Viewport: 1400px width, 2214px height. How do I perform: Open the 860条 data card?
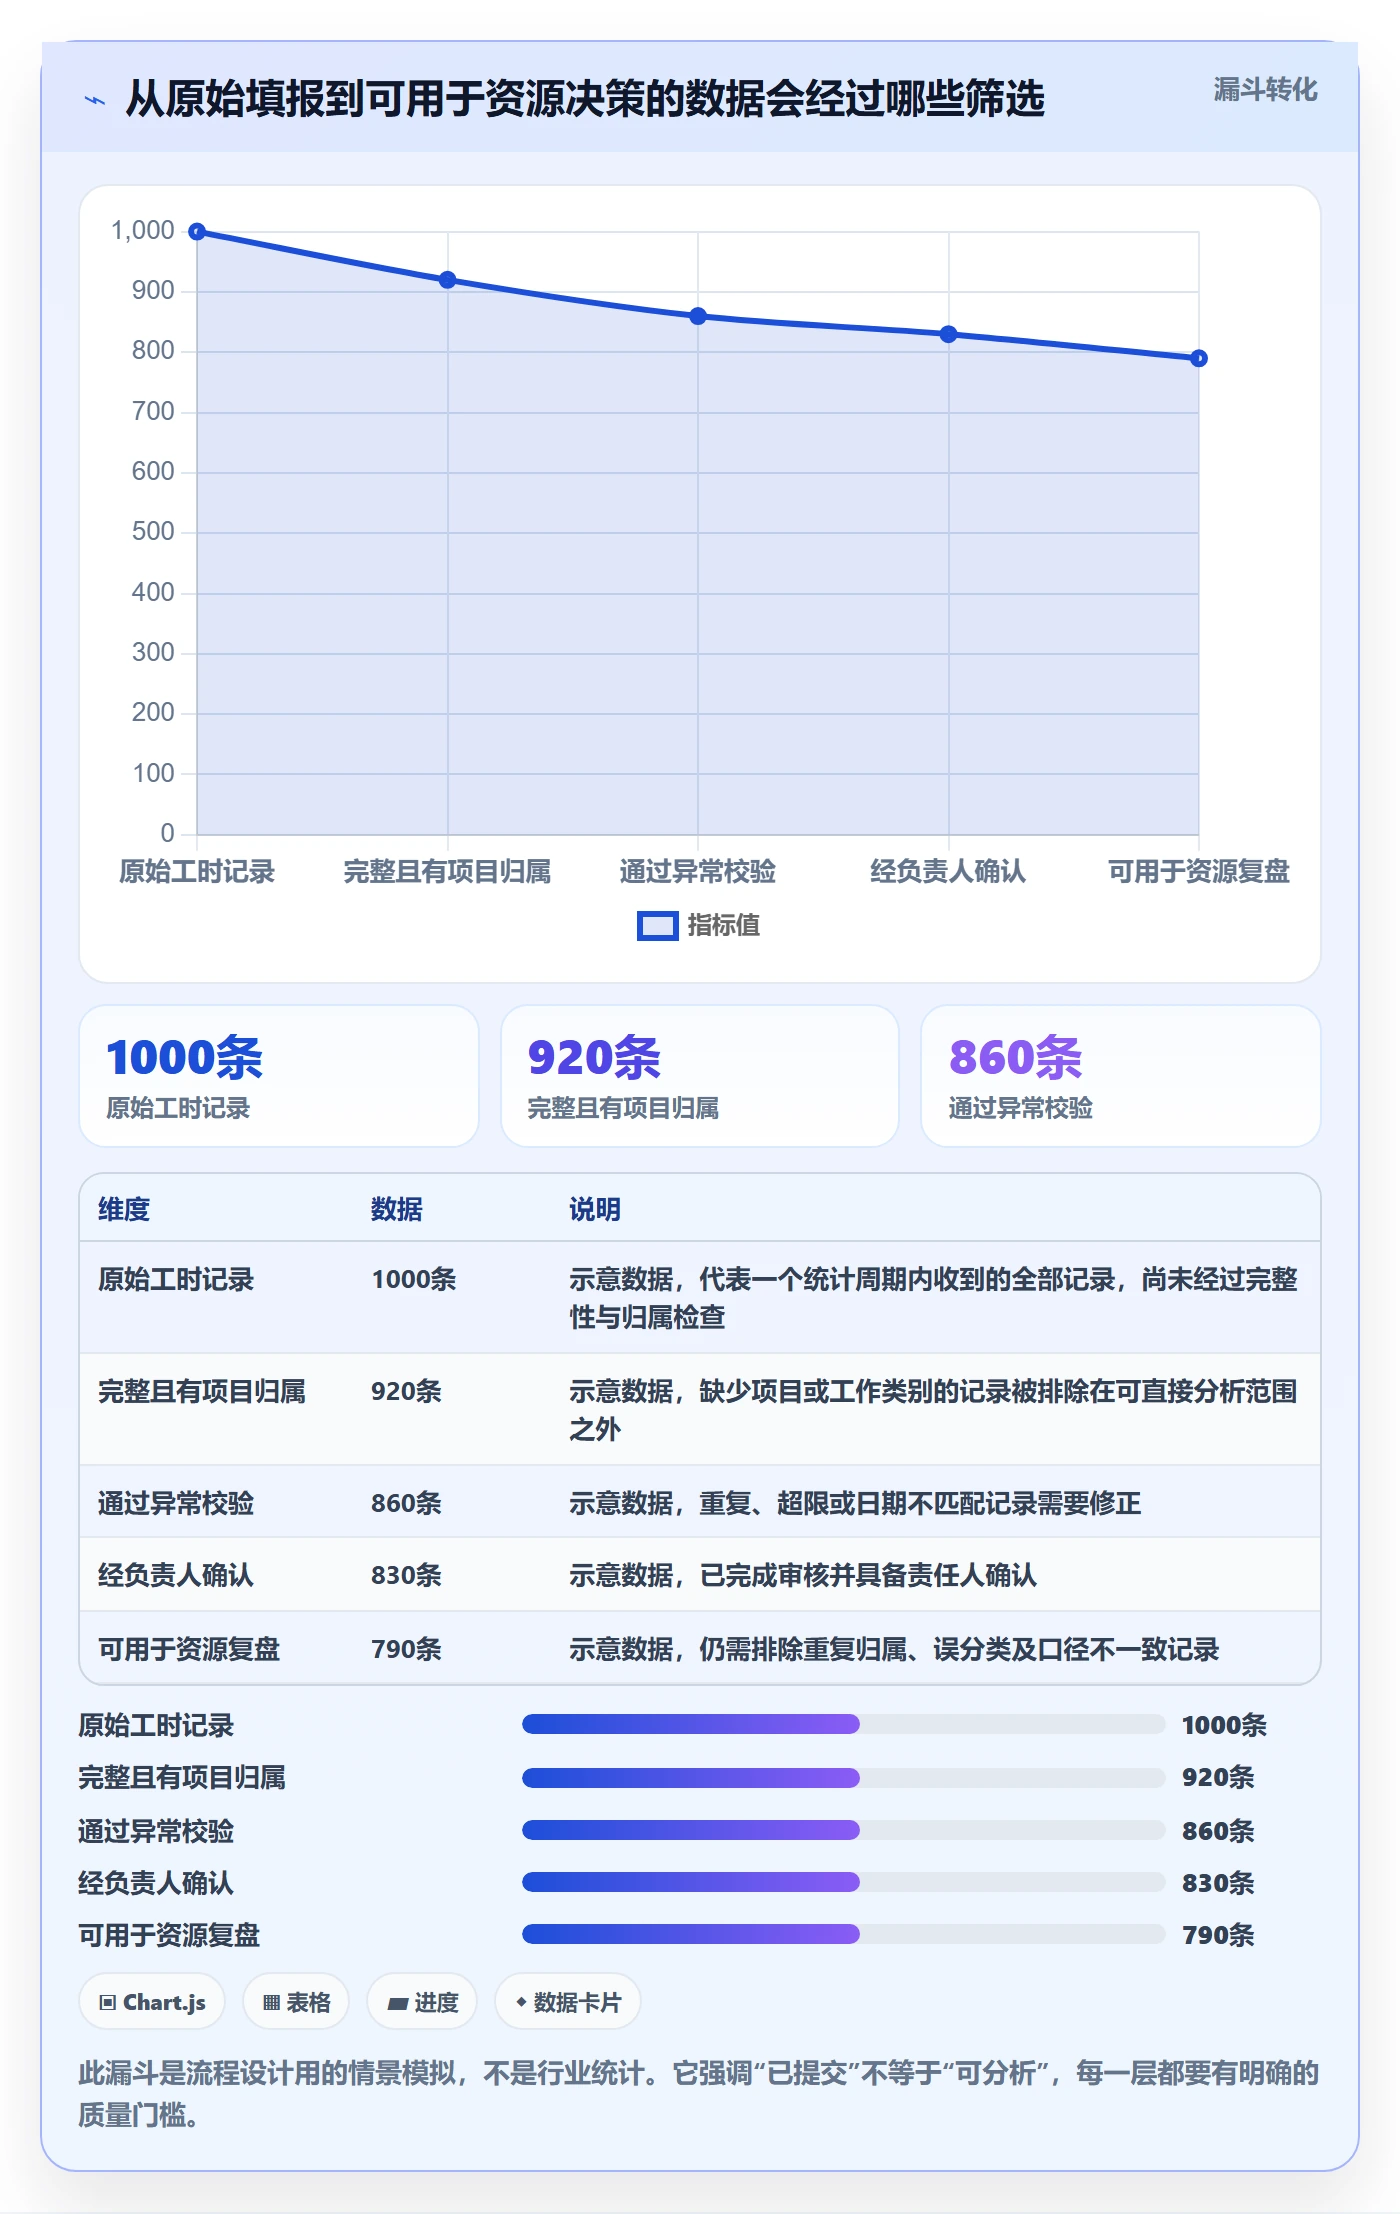(x=1121, y=1076)
